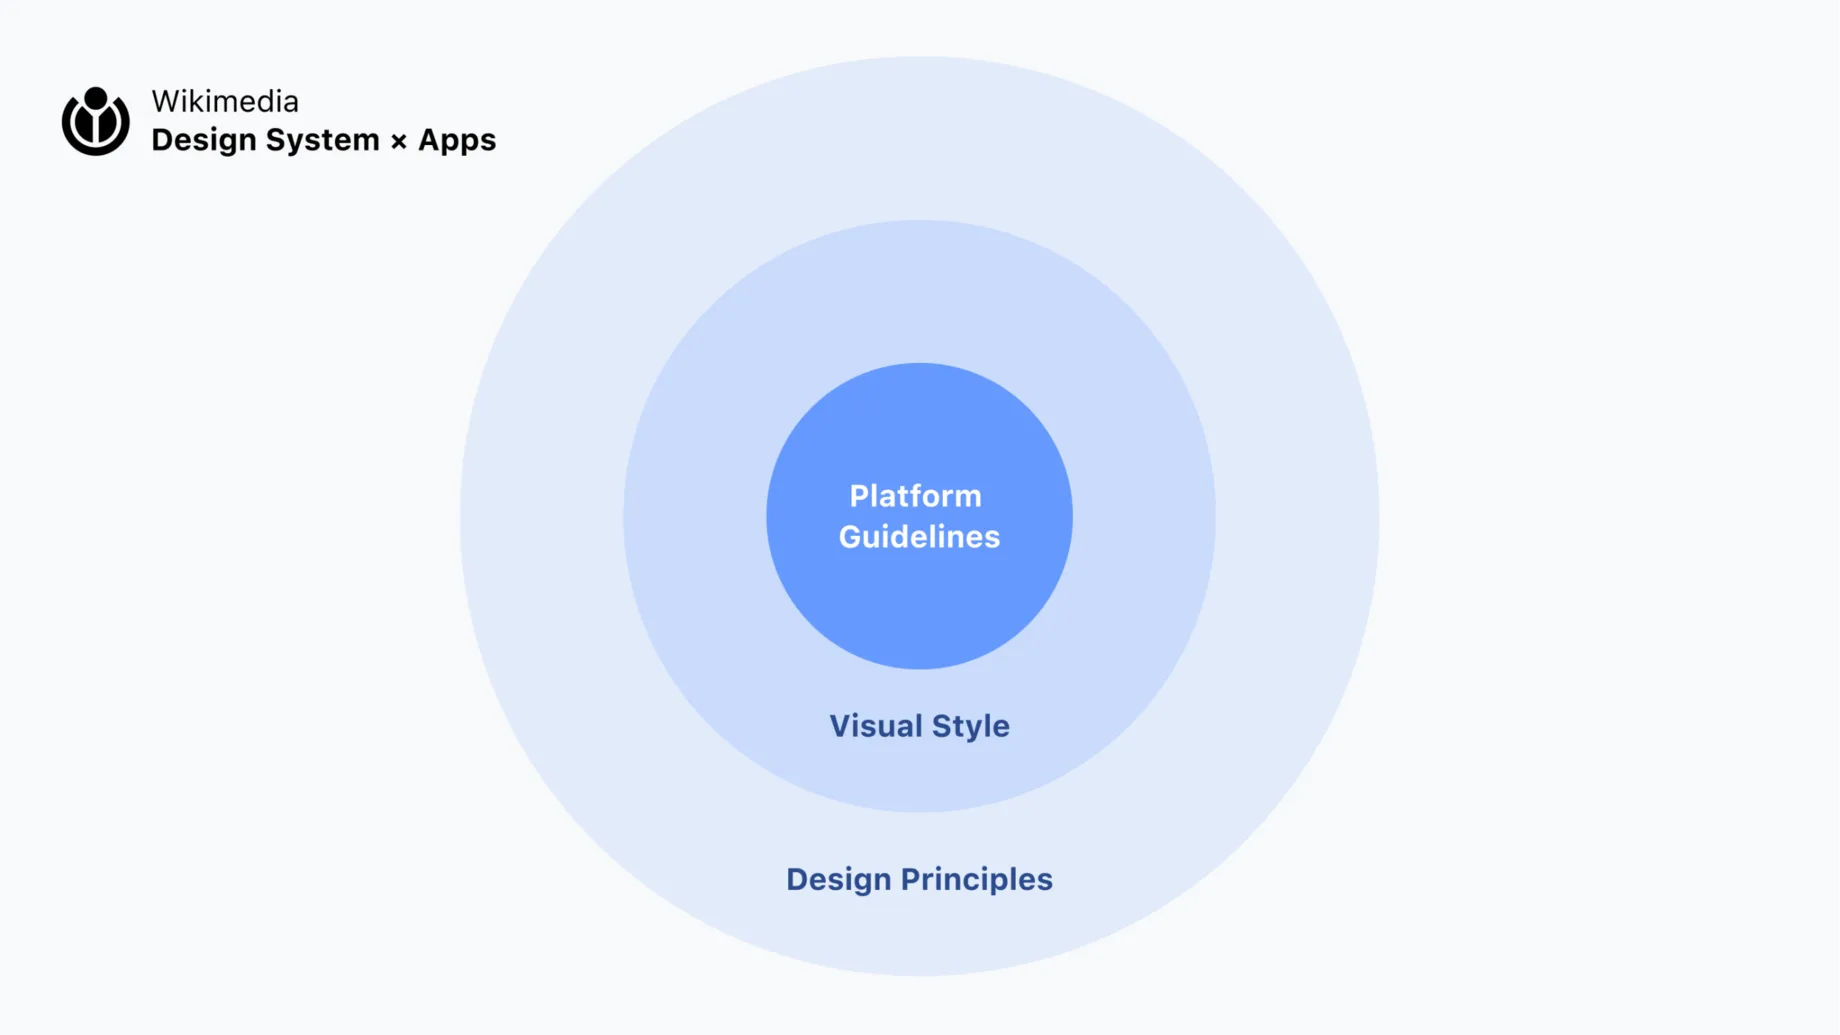Image resolution: width=1840 pixels, height=1035 pixels.
Task: Select the "Platform Guidelines" label
Action: [919, 516]
